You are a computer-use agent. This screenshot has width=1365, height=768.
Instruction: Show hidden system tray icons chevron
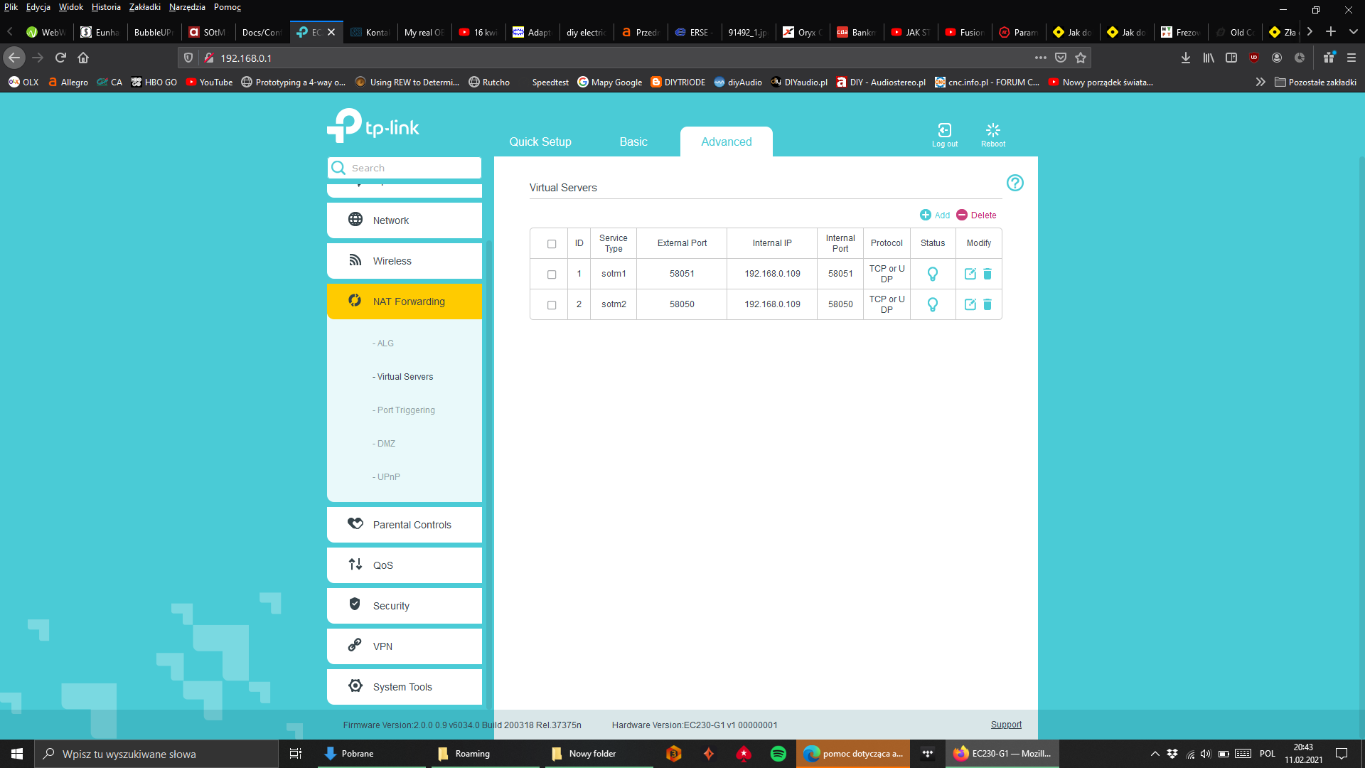pos(1155,753)
